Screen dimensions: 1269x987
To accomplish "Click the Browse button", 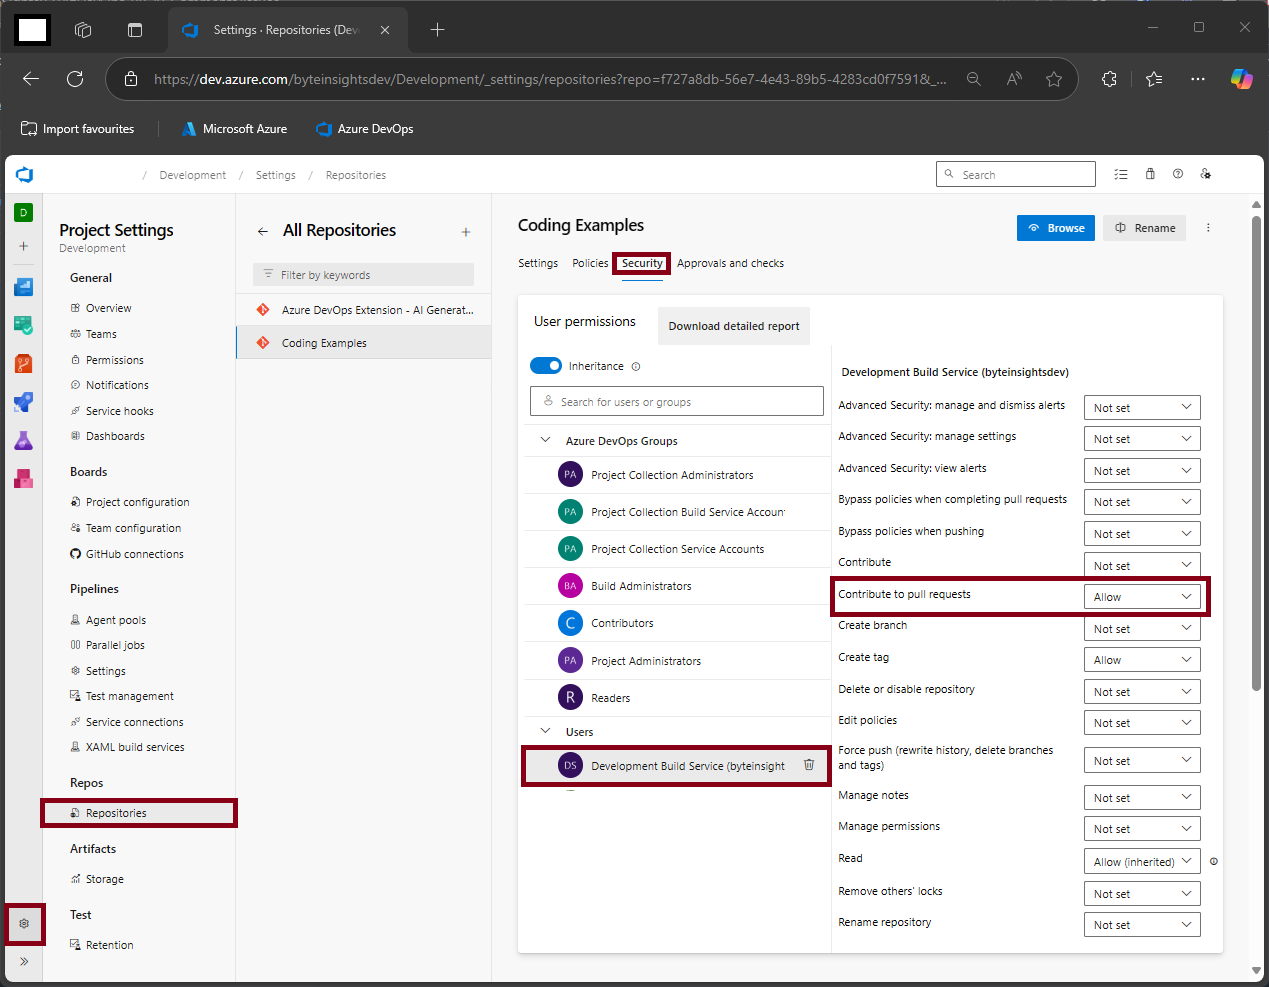I will 1055,228.
